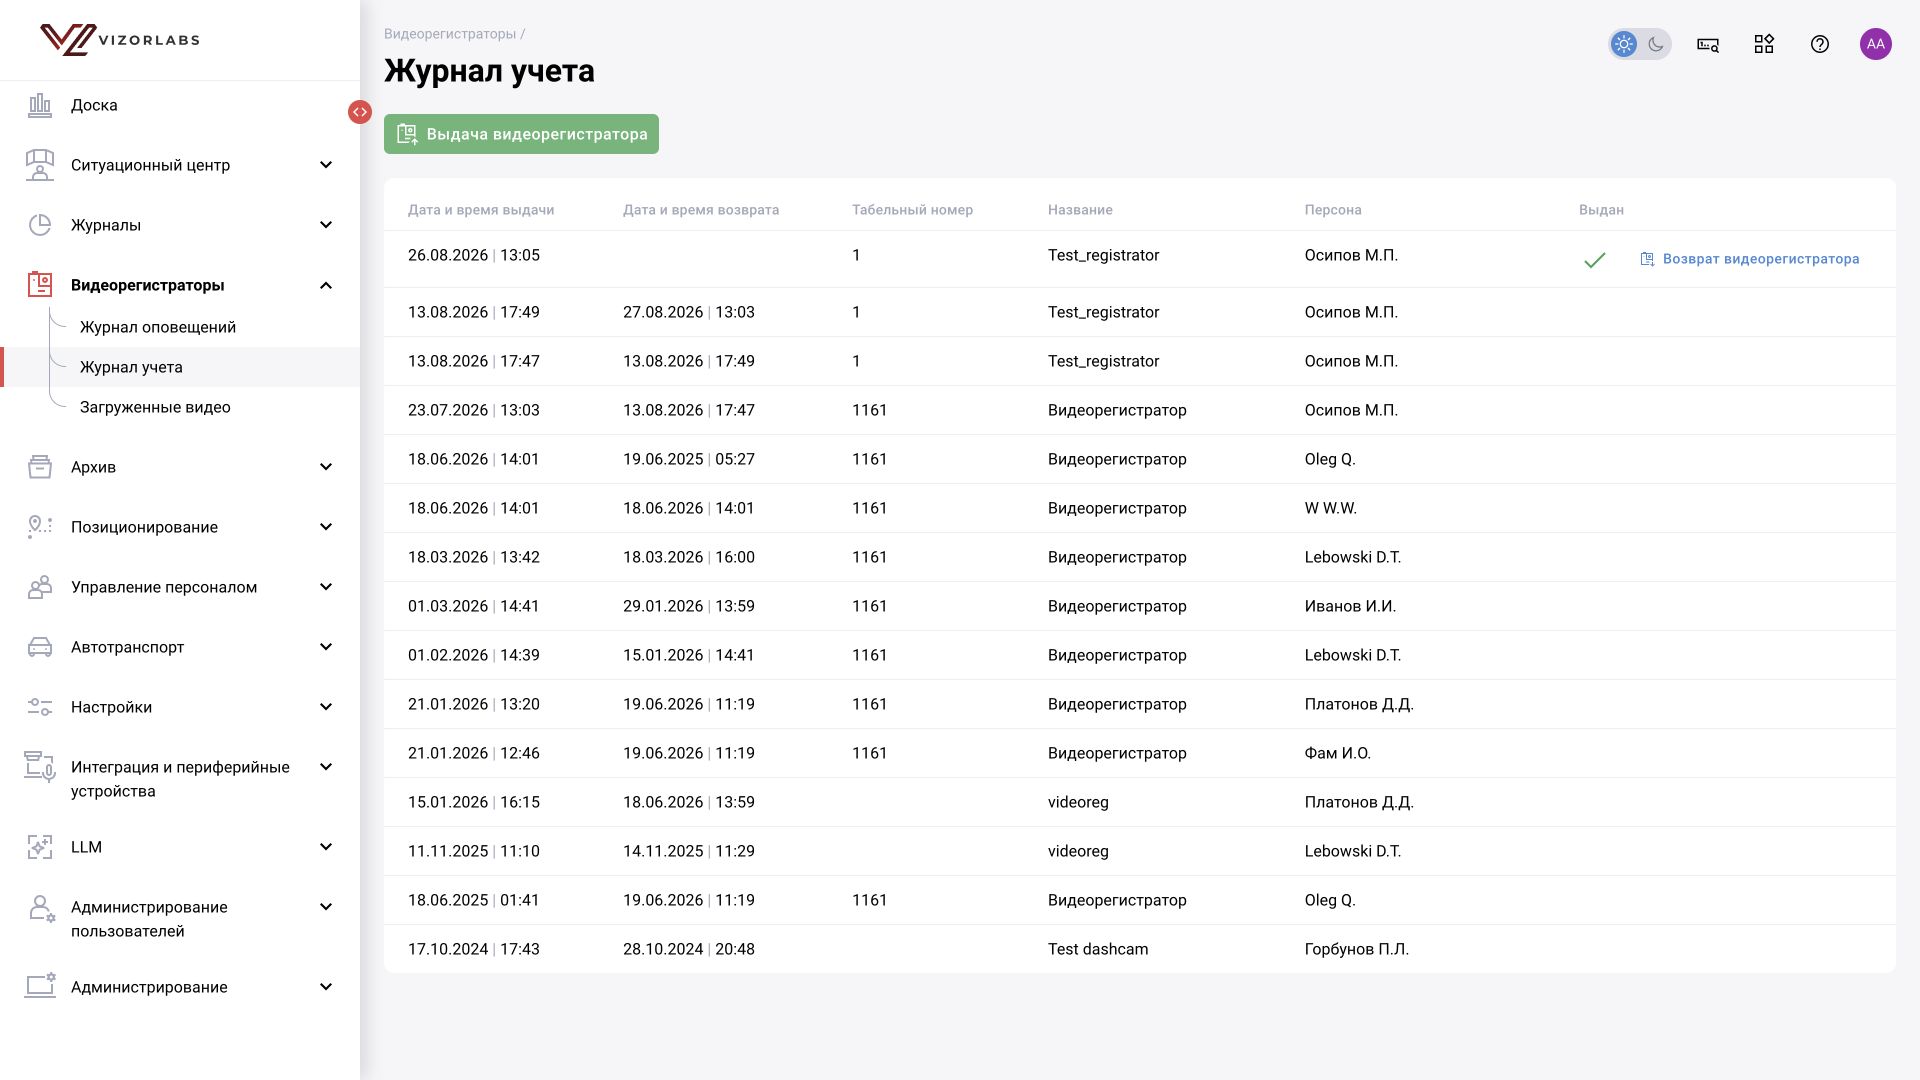Screen dimensions: 1920x1080
Task: Click the Фам И.О. persona cell
Action: coord(1337,753)
